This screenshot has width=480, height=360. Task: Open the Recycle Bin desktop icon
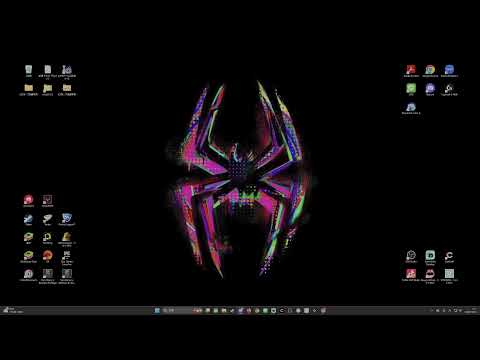[x=29, y=70]
